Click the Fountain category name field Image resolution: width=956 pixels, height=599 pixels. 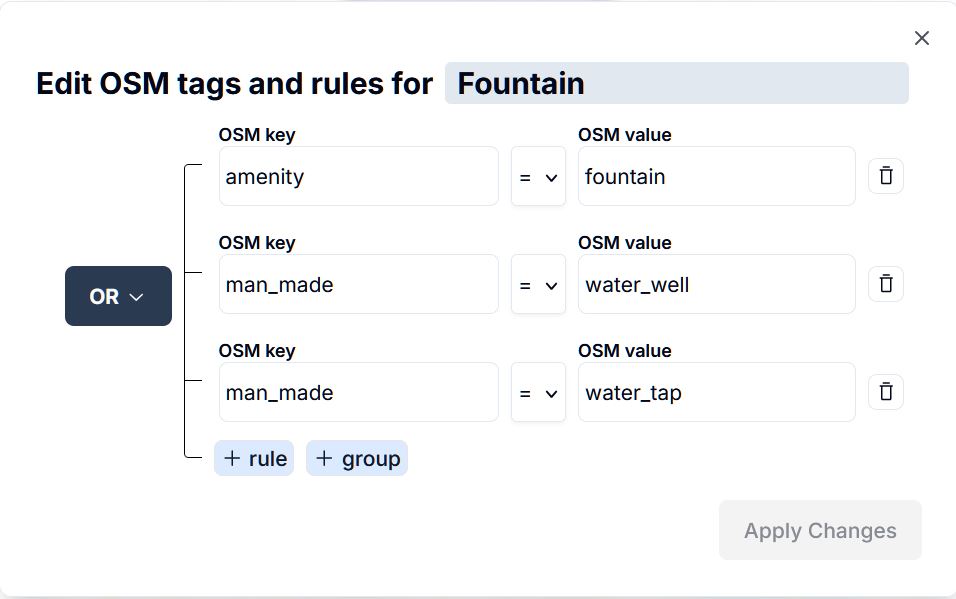click(676, 83)
